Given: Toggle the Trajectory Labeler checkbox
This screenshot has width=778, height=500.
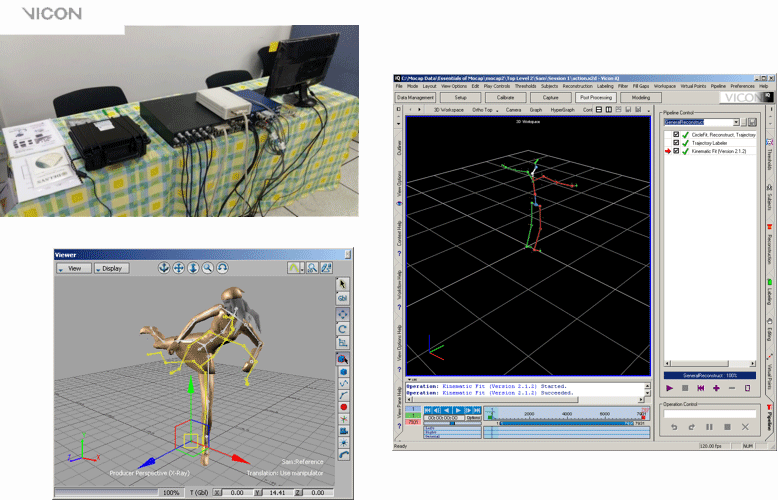Looking at the screenshot, I should point(677,143).
